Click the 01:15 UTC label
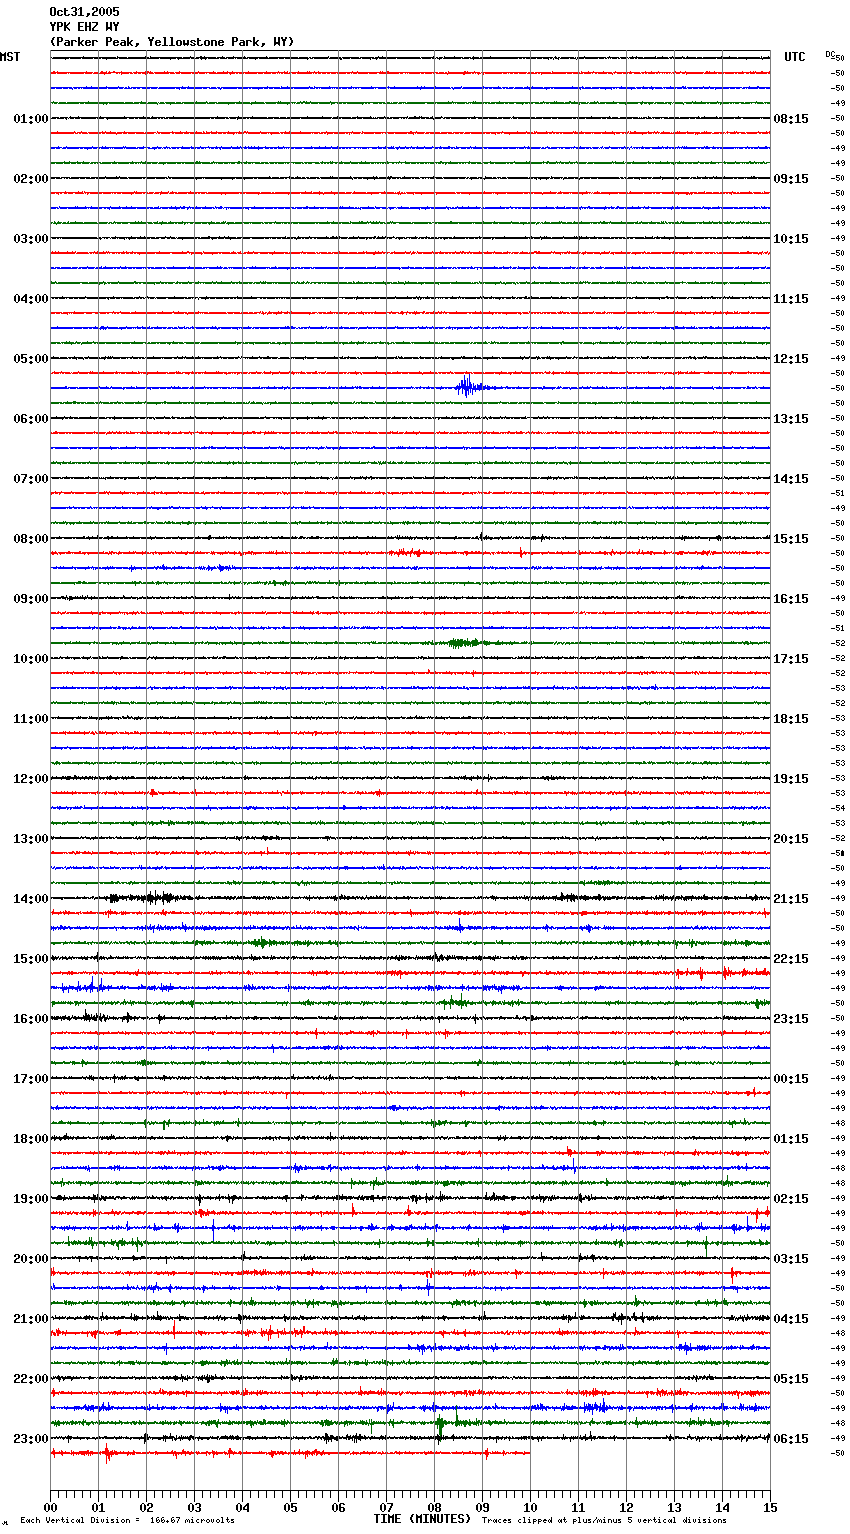The height and width of the screenshot is (1534, 850). pyautogui.click(x=791, y=1139)
